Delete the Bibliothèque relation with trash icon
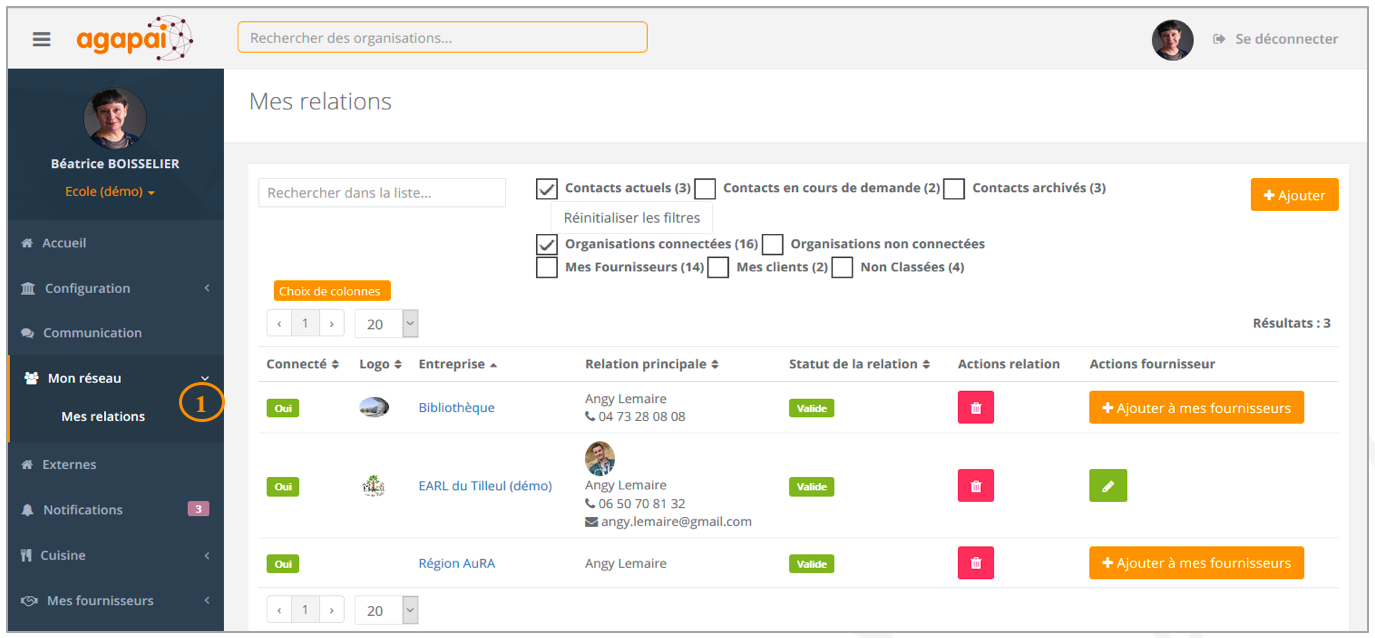This screenshot has height=638, width=1375. pyautogui.click(x=976, y=407)
